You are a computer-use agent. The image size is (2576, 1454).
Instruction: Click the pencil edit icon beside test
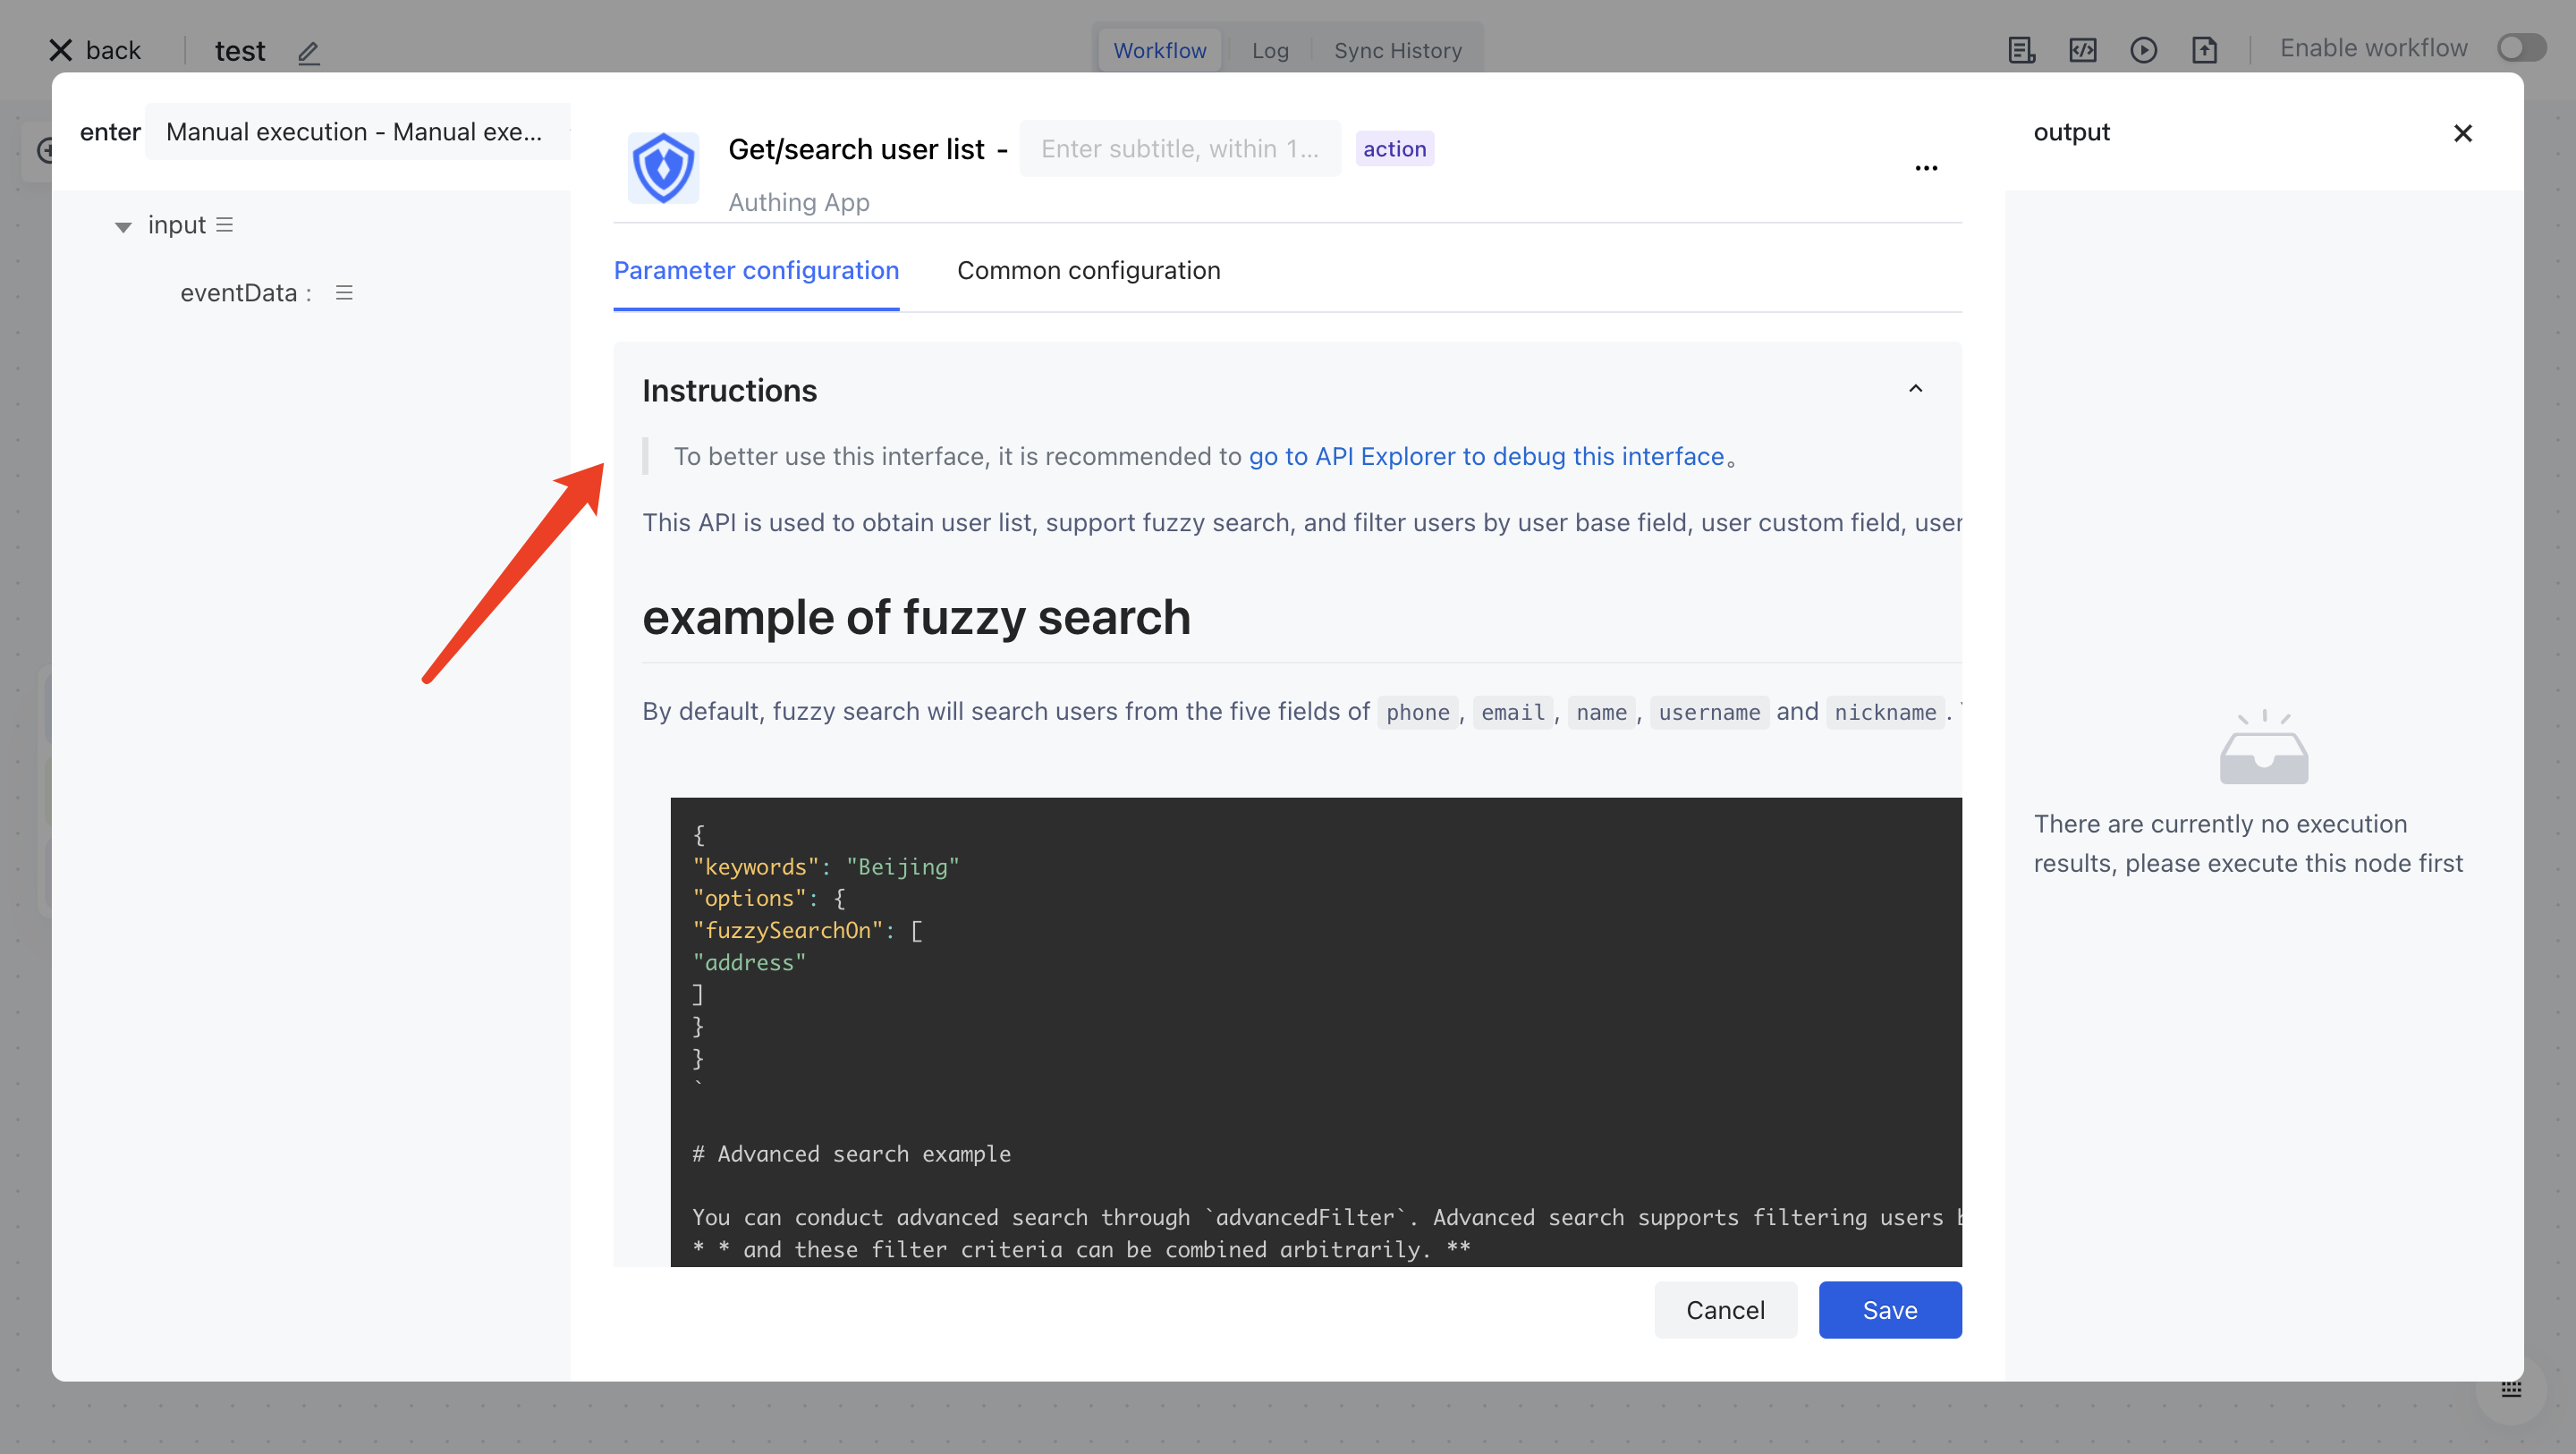click(x=308, y=52)
